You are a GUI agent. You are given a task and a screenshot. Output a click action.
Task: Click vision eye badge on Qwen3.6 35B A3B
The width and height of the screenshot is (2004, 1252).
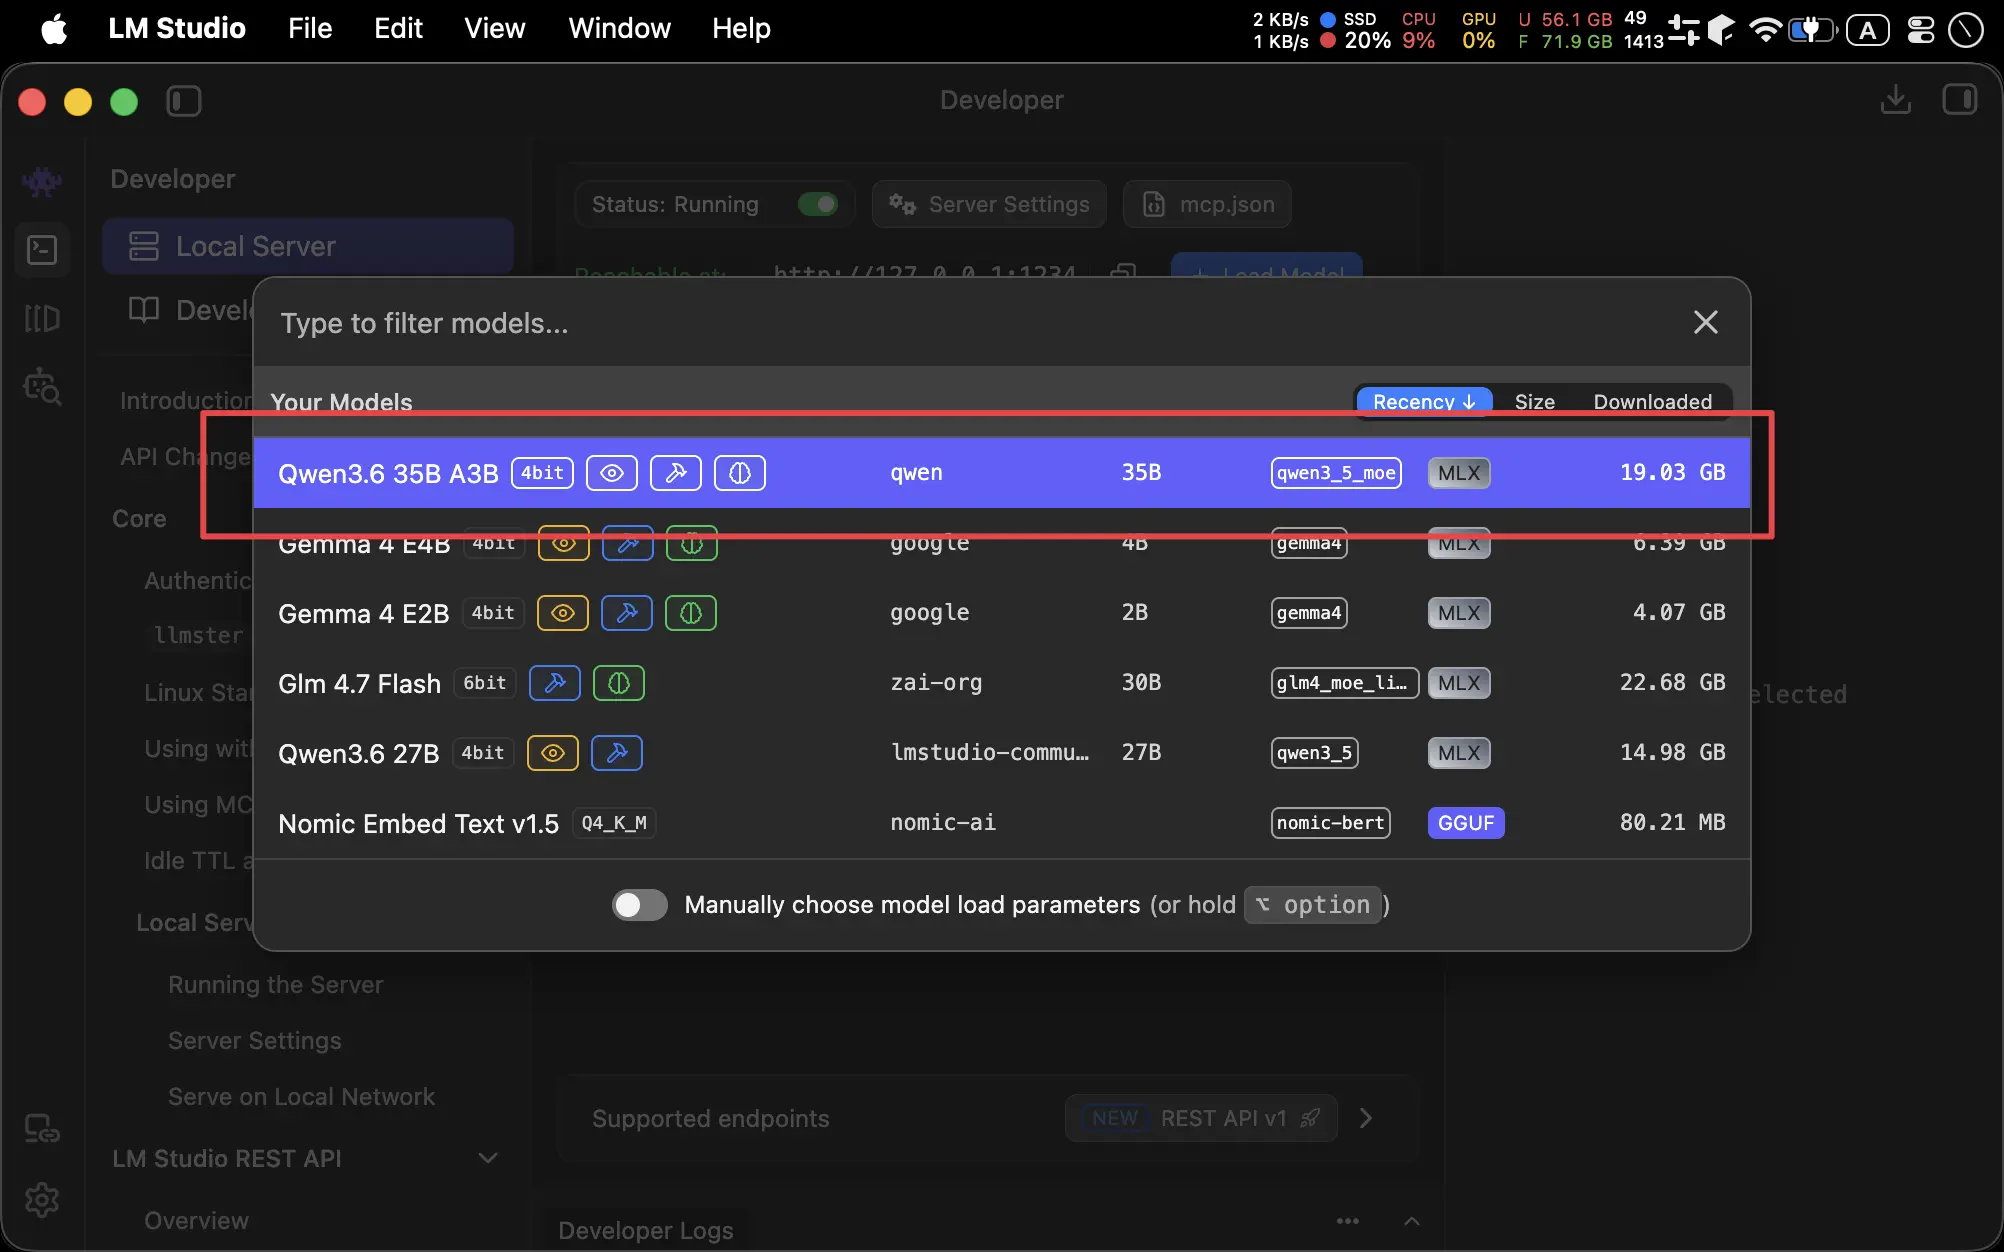612,473
